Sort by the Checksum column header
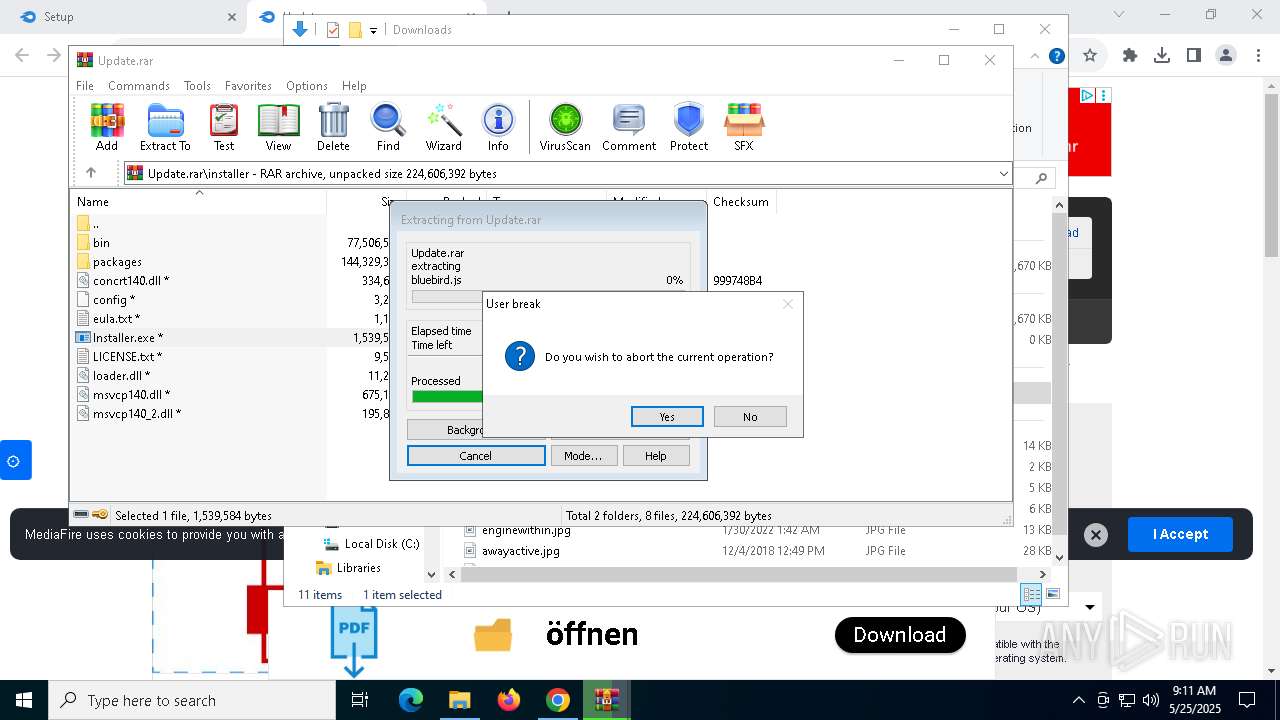The image size is (1280, 720). (741, 202)
